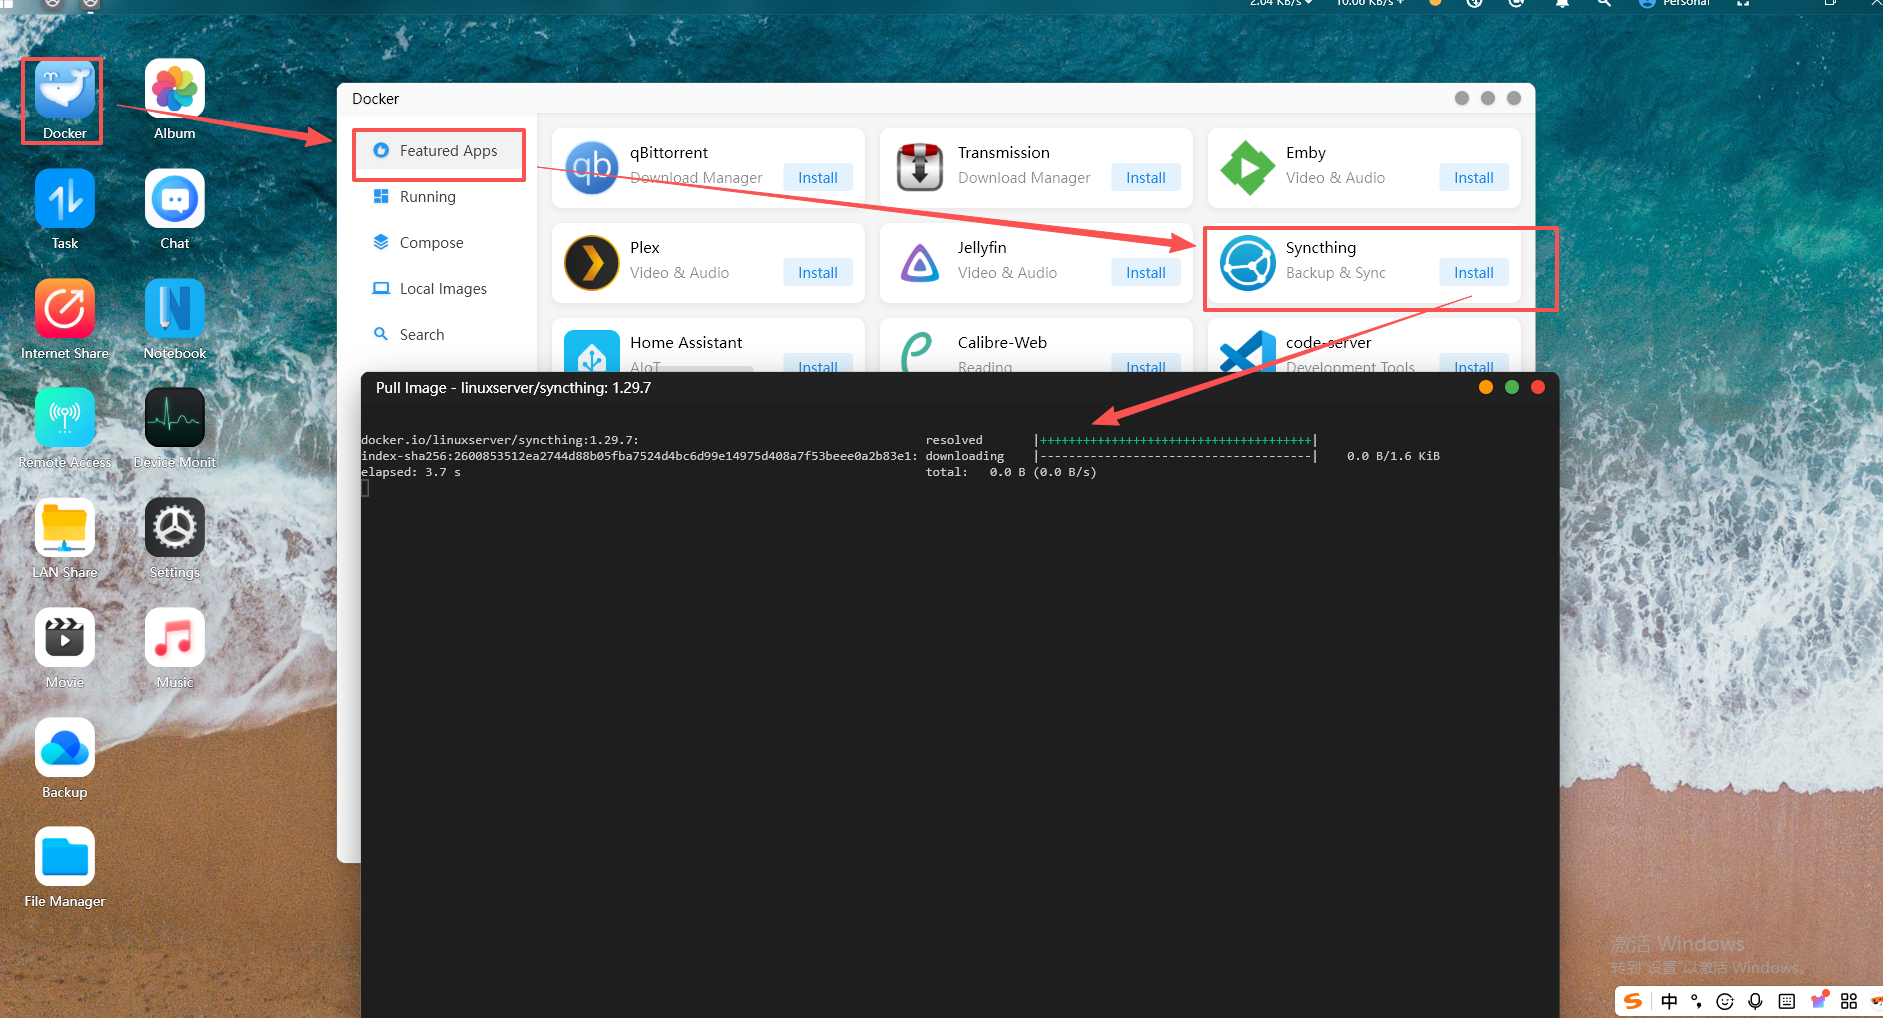Image resolution: width=1883 pixels, height=1018 pixels.
Task: Close the Pull Image window with red dot
Action: 1538,387
